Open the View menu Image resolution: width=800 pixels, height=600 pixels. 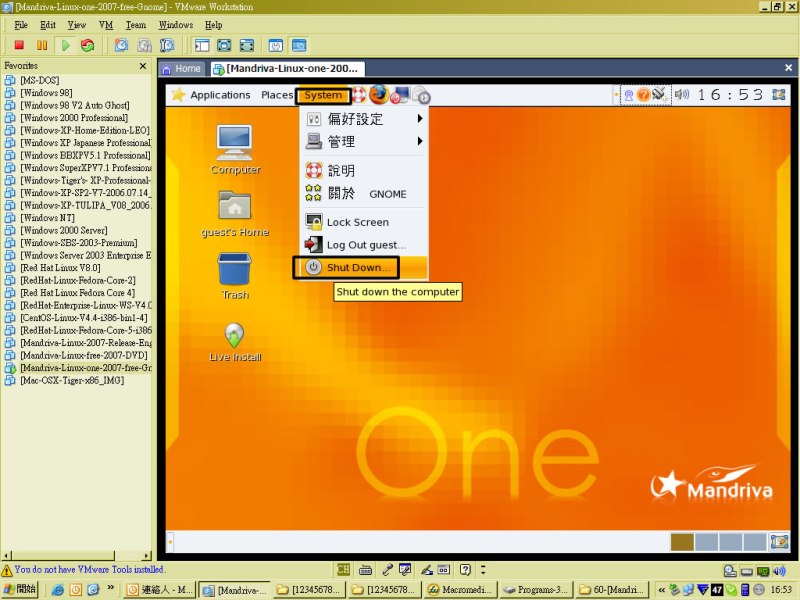[77, 25]
